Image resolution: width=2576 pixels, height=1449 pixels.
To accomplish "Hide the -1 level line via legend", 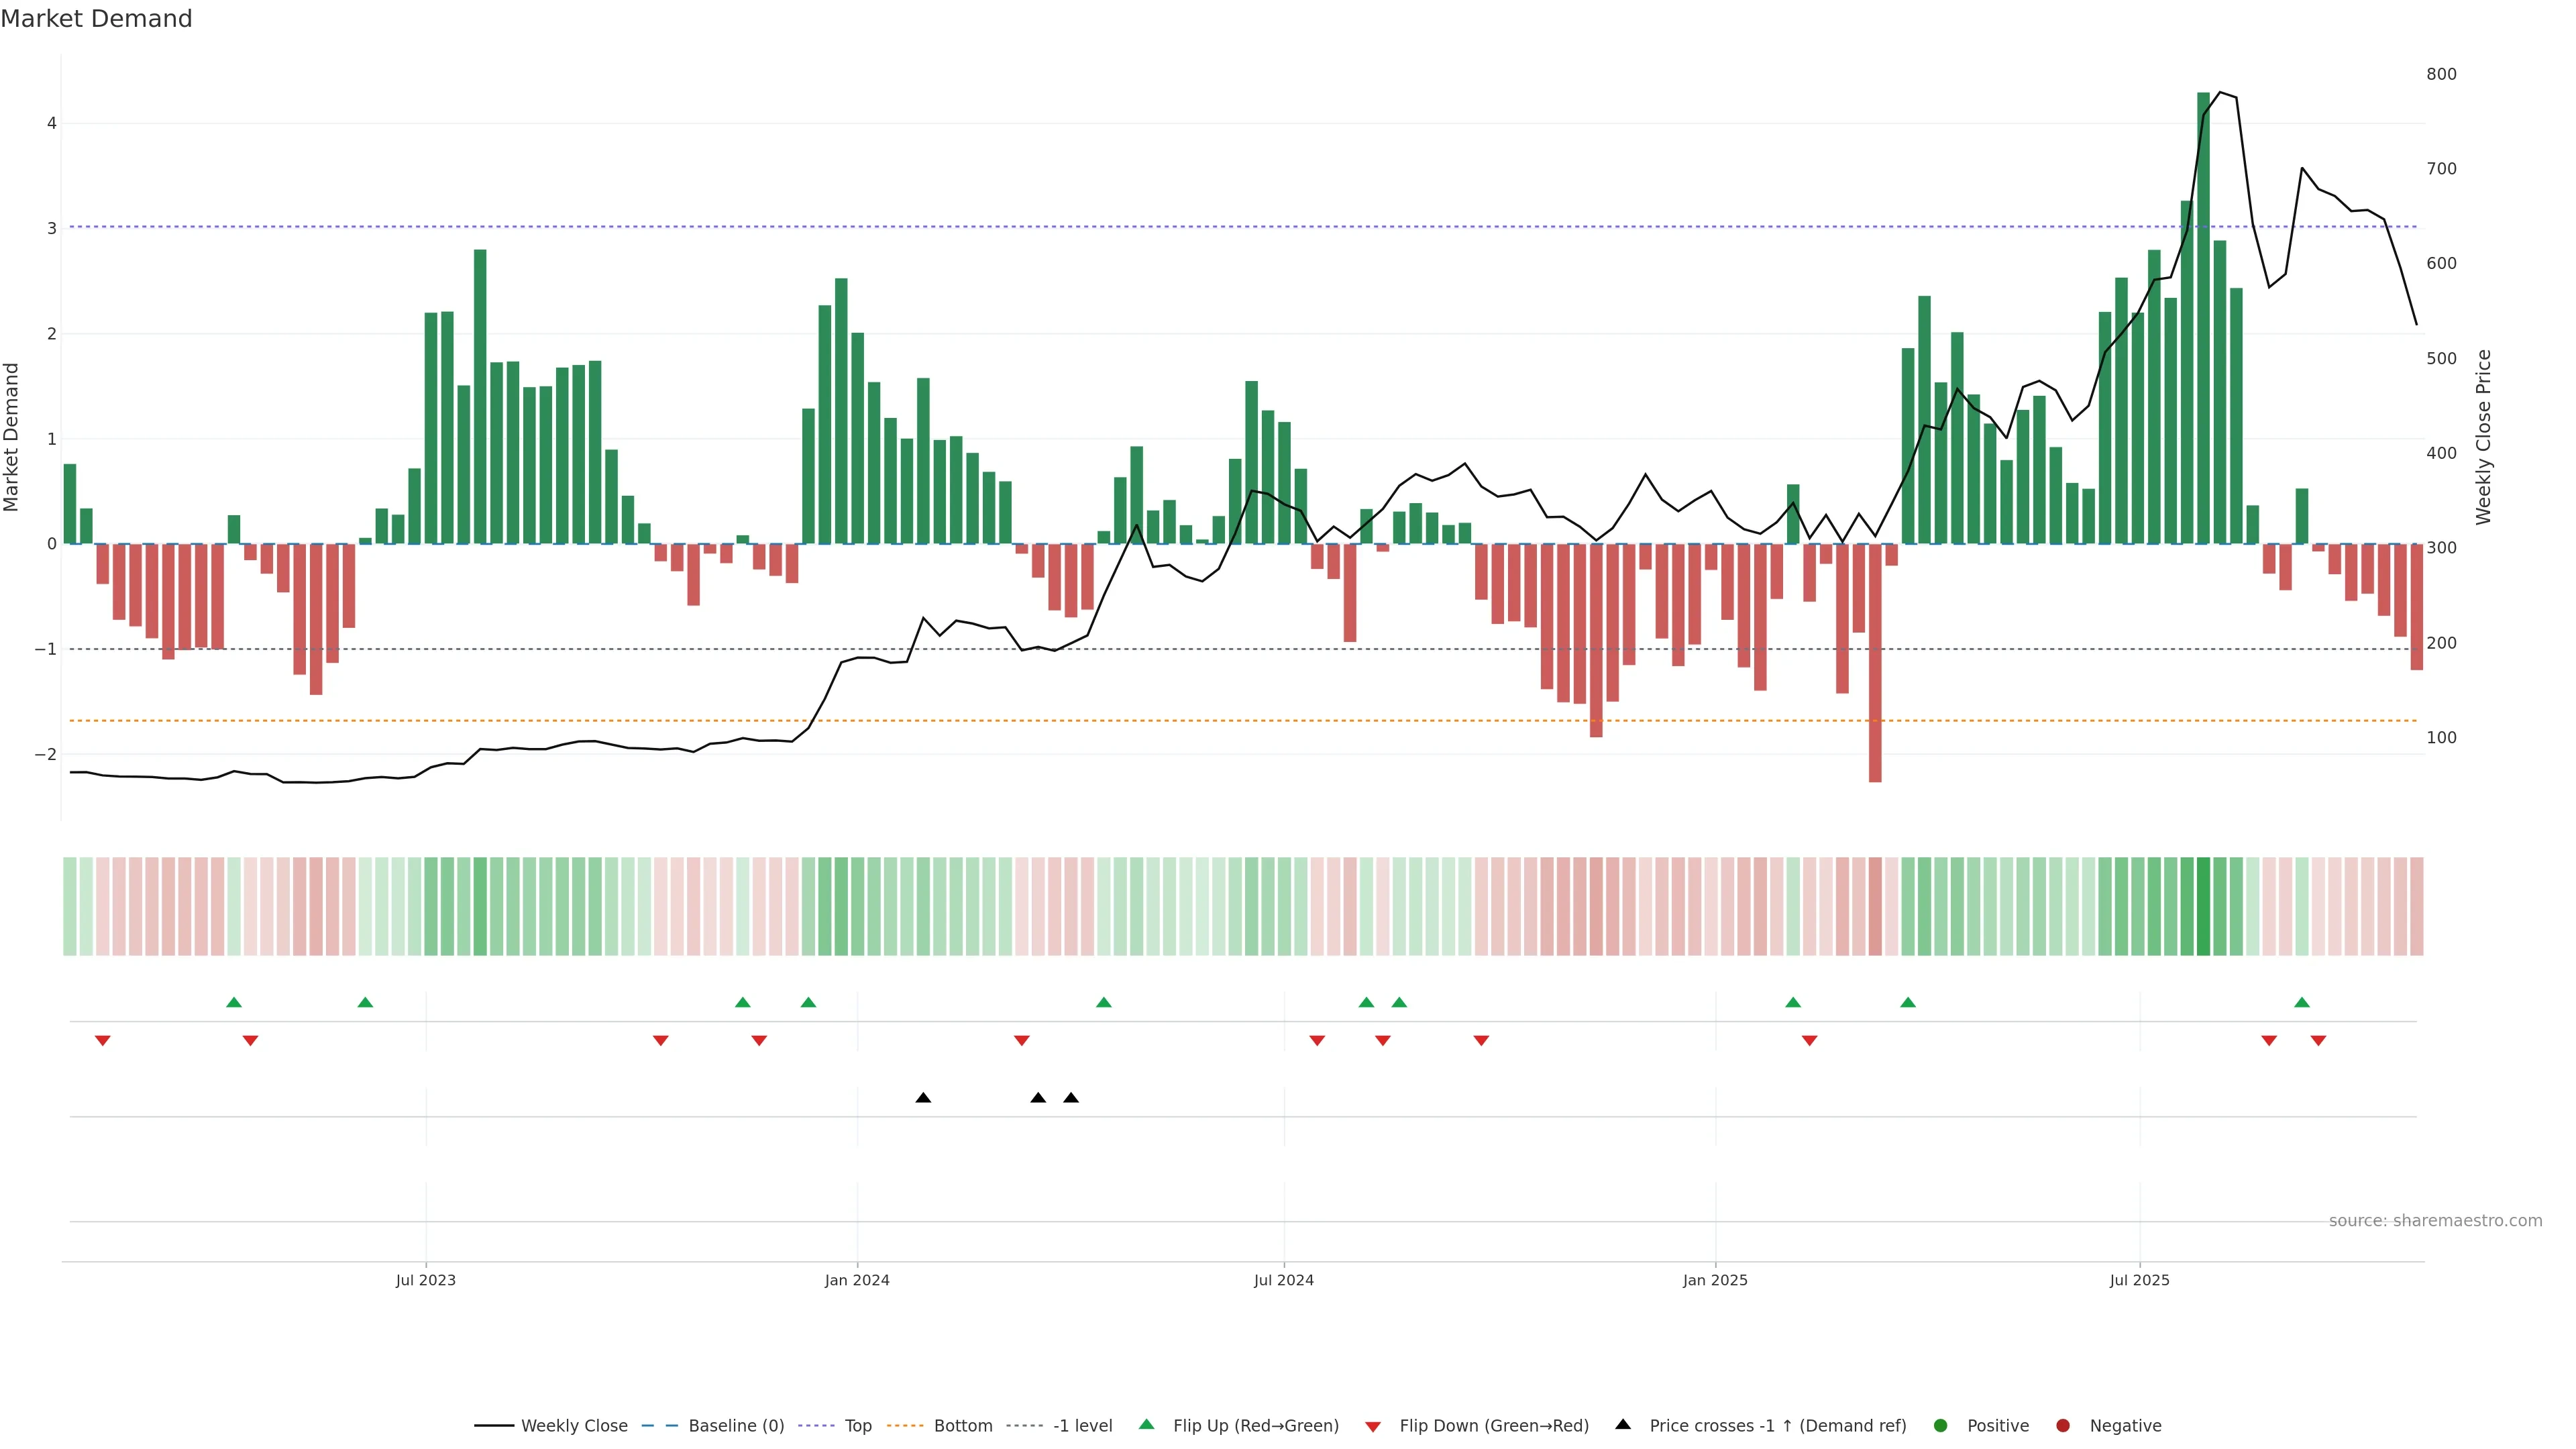I will tap(1082, 1425).
